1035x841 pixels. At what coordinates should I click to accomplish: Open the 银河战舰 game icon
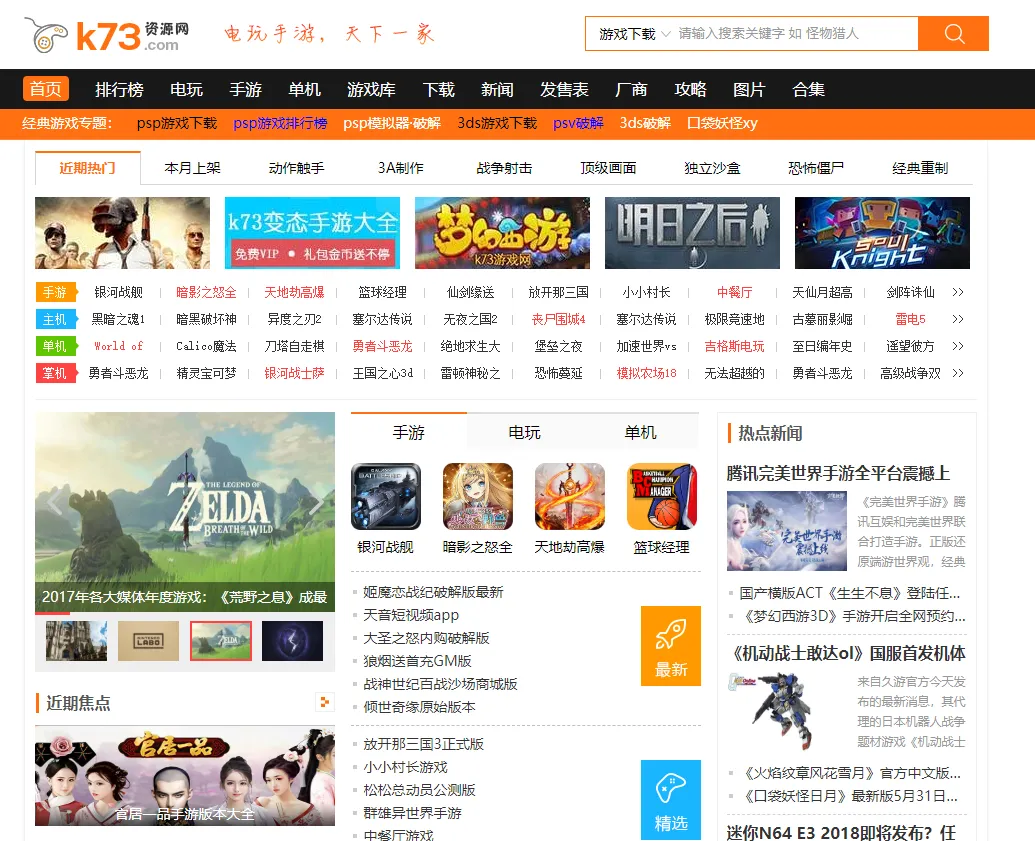385,496
